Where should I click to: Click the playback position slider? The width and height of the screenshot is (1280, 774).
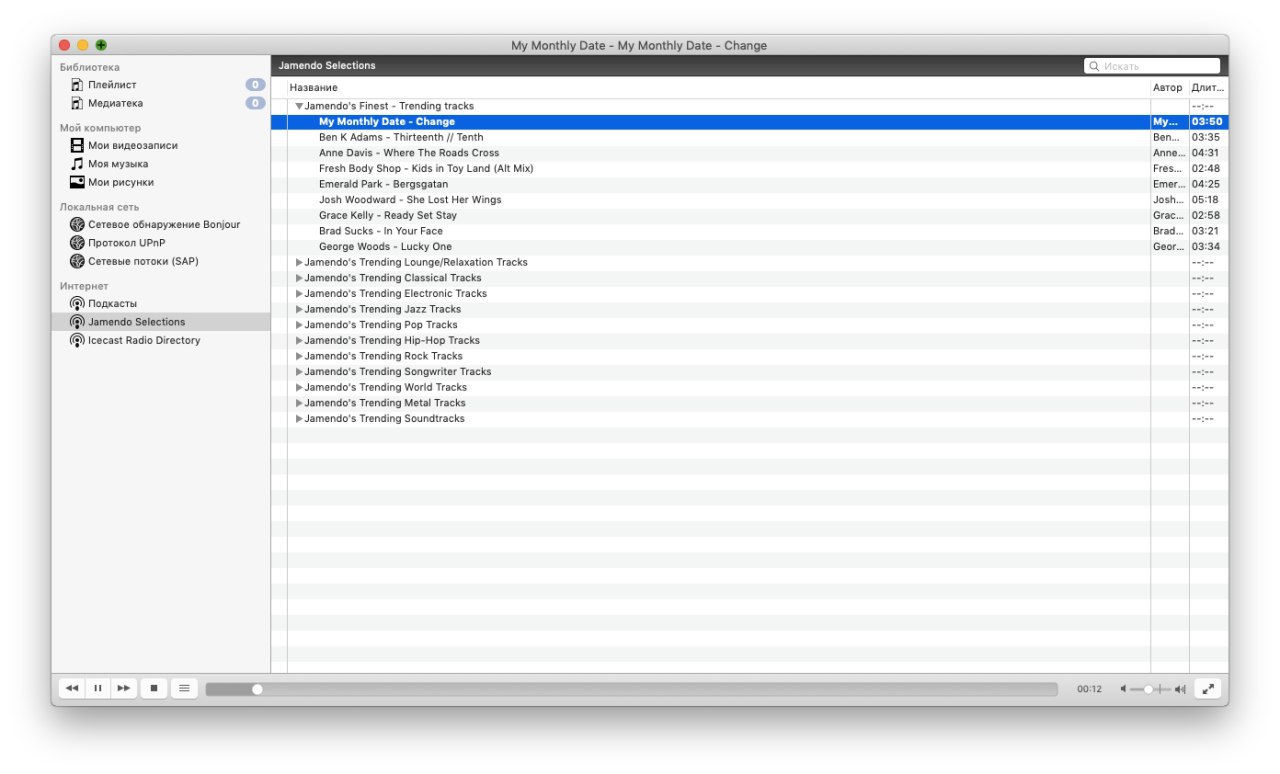point(631,689)
